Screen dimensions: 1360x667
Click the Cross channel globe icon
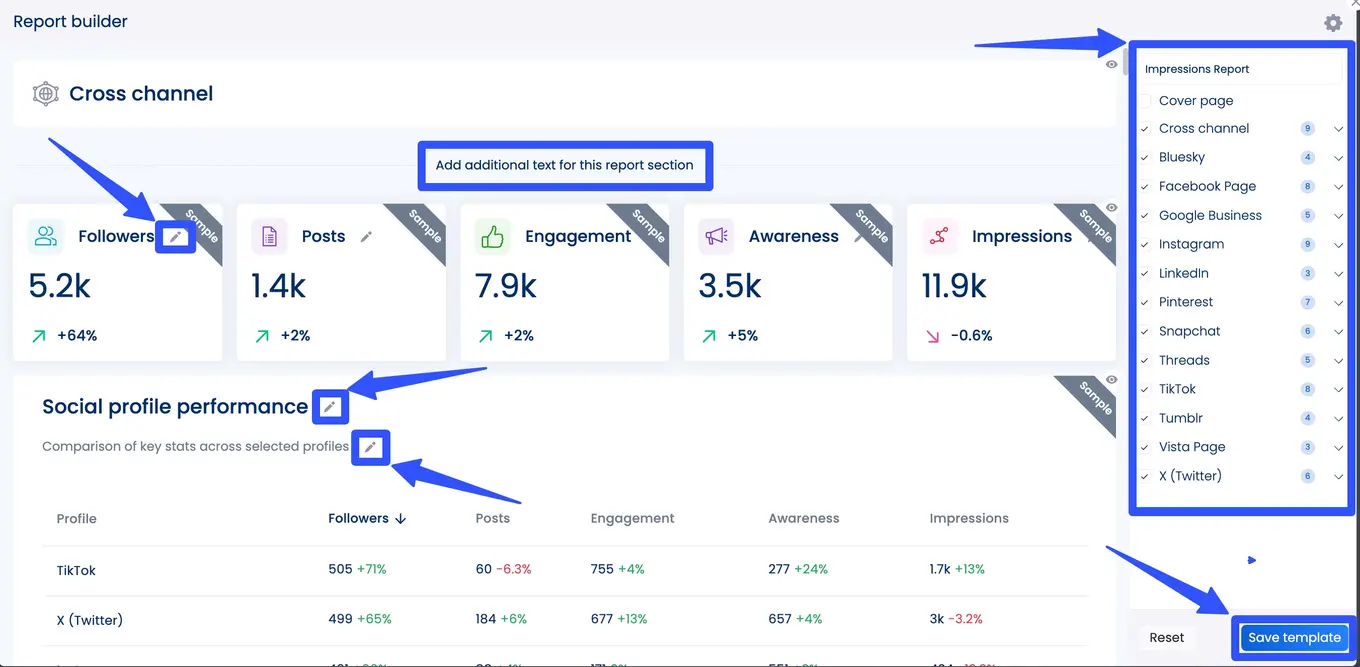pos(45,94)
